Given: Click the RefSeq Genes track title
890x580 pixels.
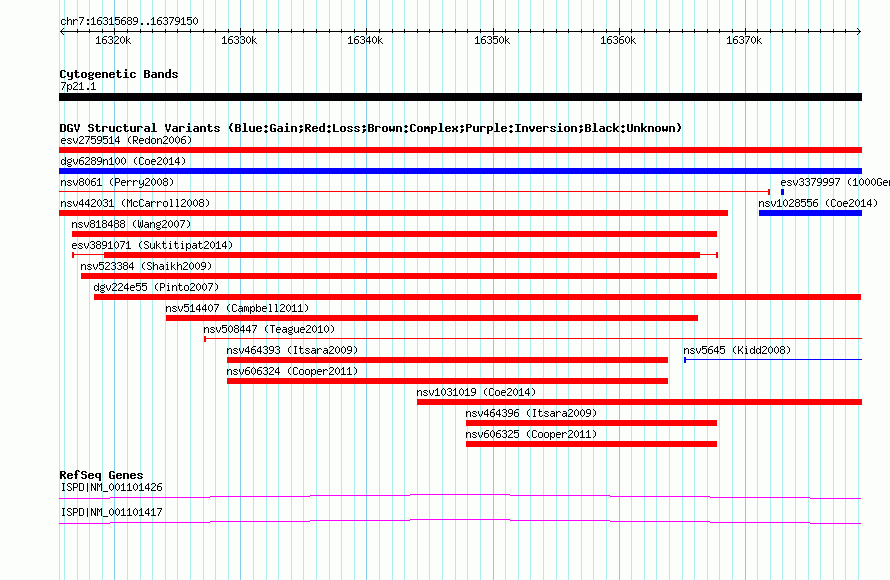Looking at the screenshot, I should pyautogui.click(x=101, y=475).
